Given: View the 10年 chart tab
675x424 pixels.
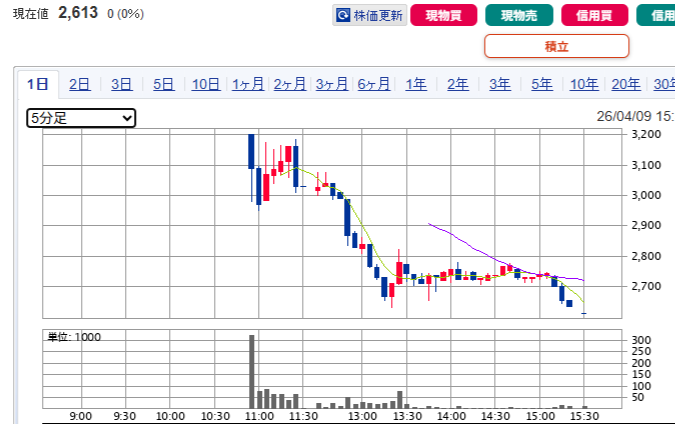Looking at the screenshot, I should pos(584,84).
